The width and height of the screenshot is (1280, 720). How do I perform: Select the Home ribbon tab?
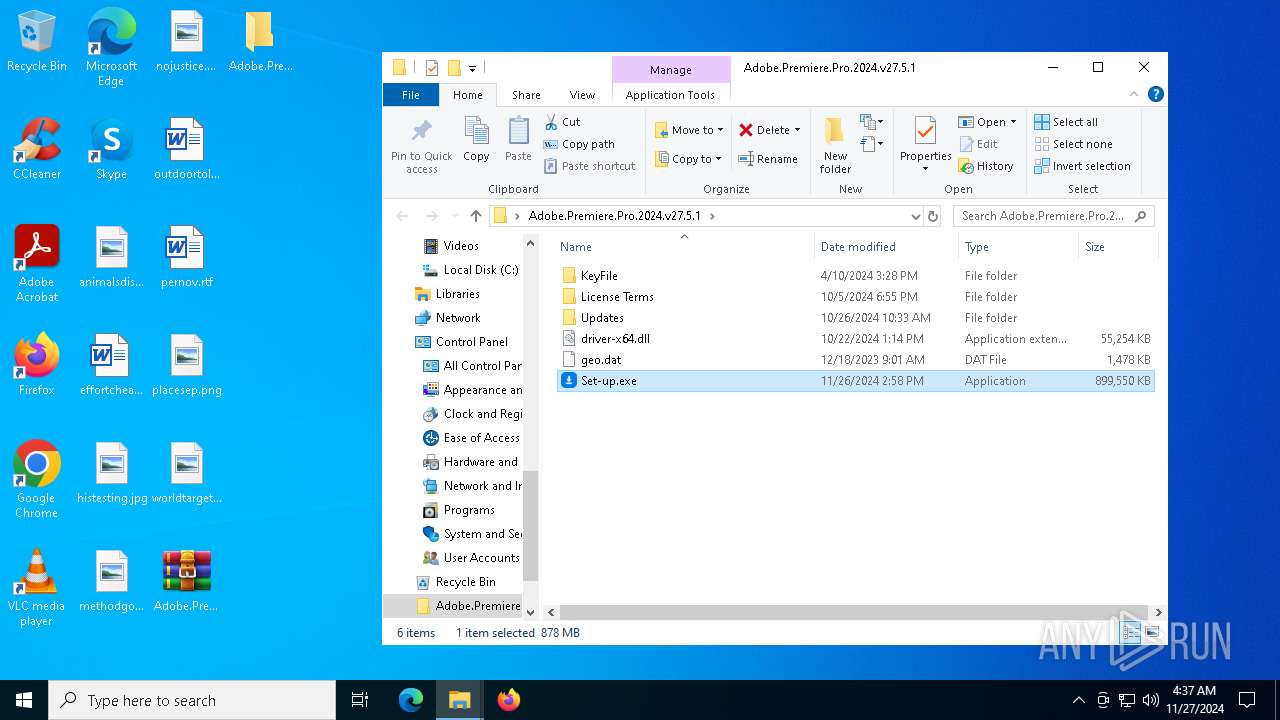coord(468,95)
